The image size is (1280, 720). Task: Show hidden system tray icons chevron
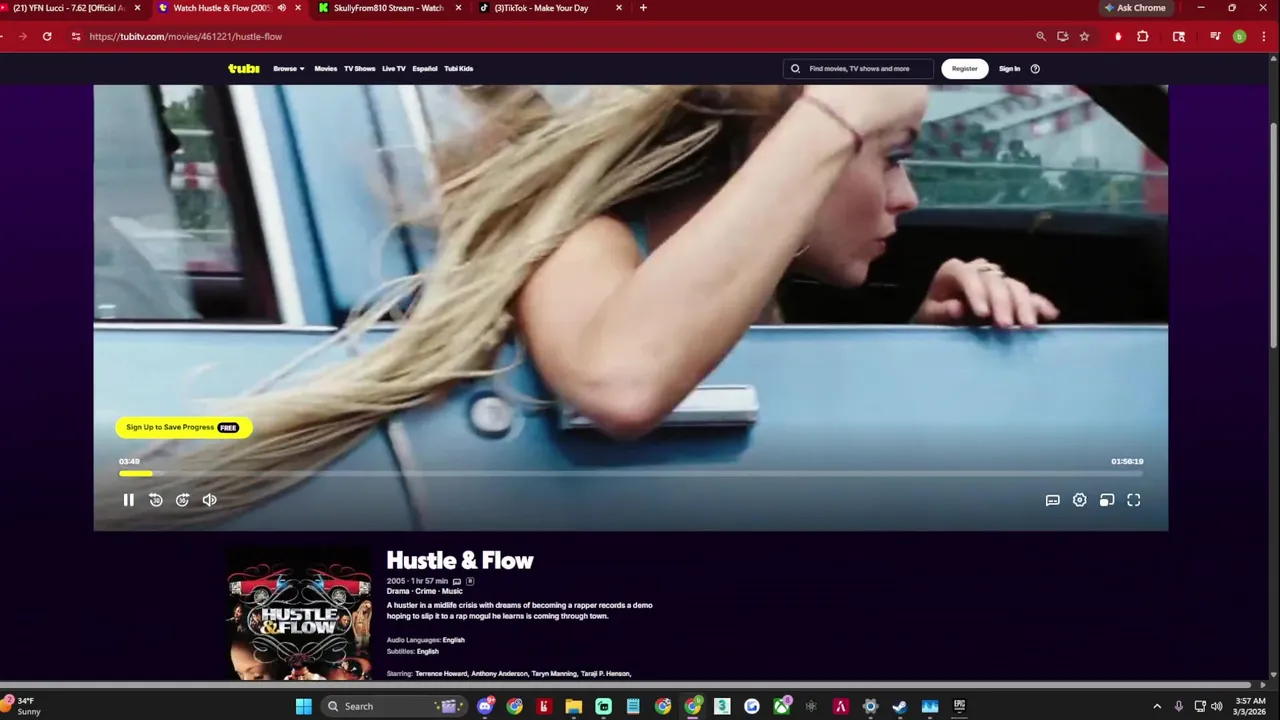point(1157,706)
